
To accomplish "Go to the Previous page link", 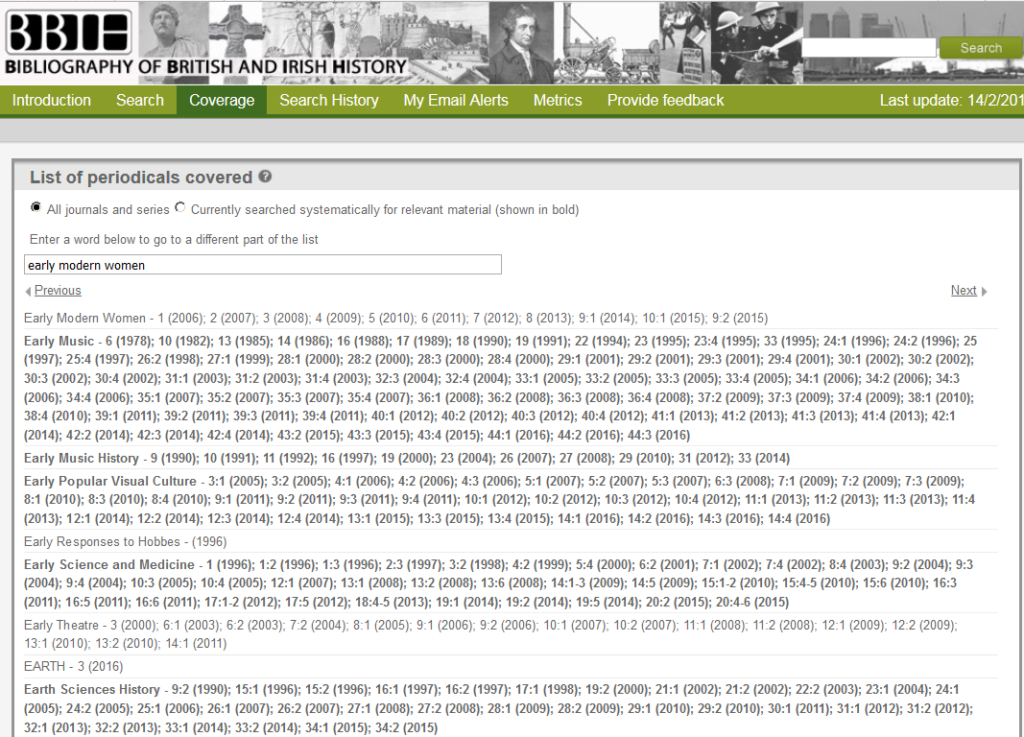I will pyautogui.click(x=58, y=291).
